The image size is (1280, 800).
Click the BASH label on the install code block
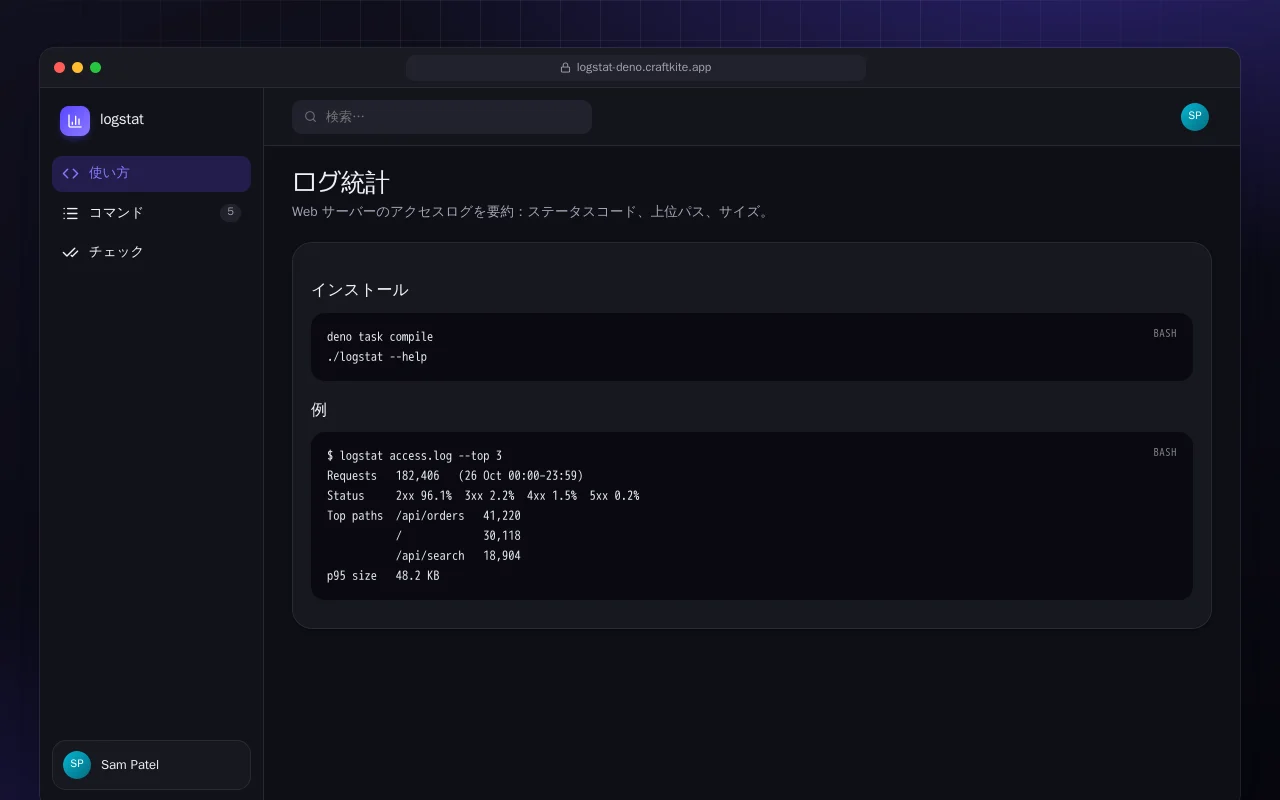click(1165, 333)
